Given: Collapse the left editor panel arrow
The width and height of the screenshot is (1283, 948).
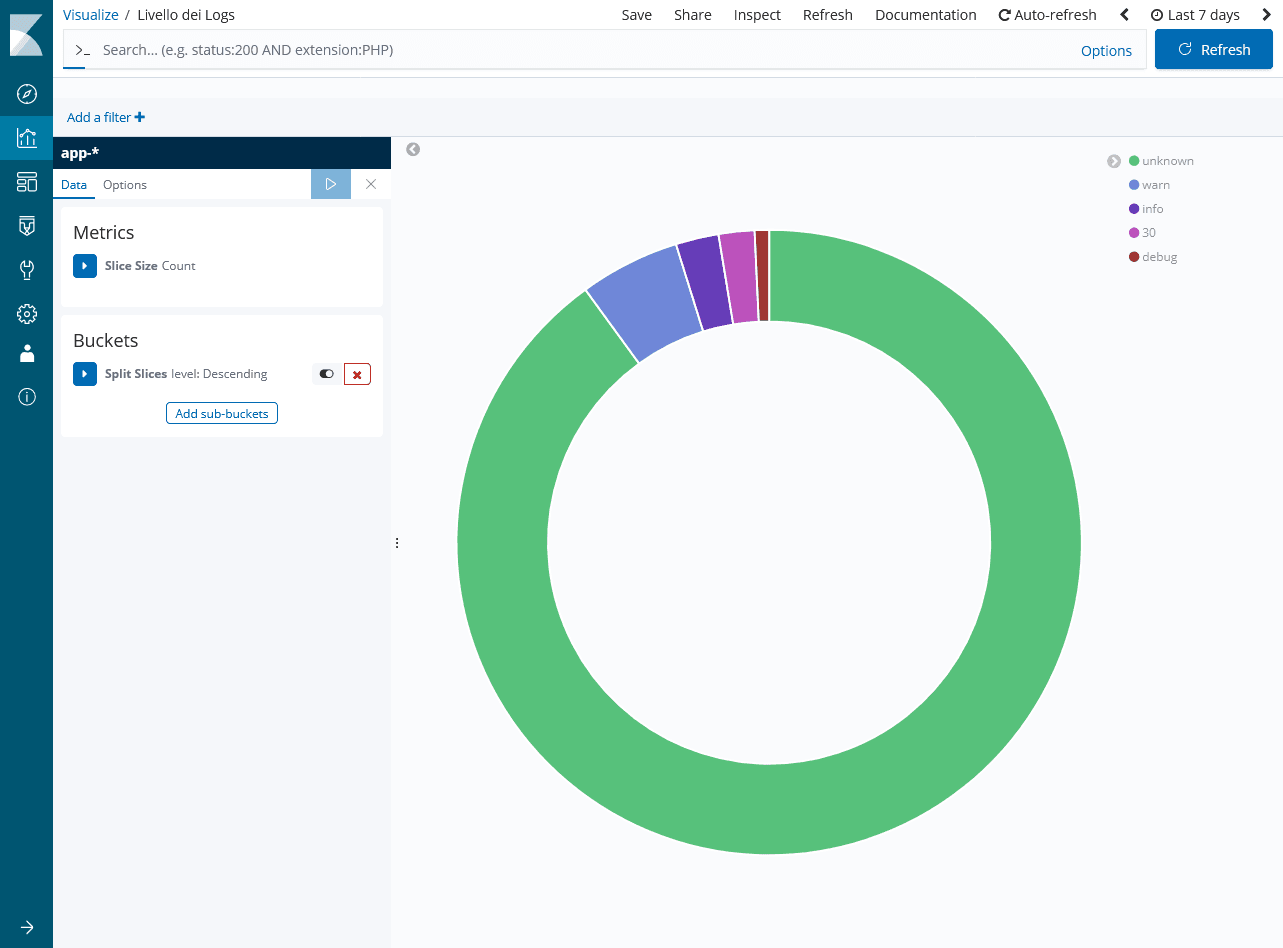Looking at the screenshot, I should [x=413, y=149].
